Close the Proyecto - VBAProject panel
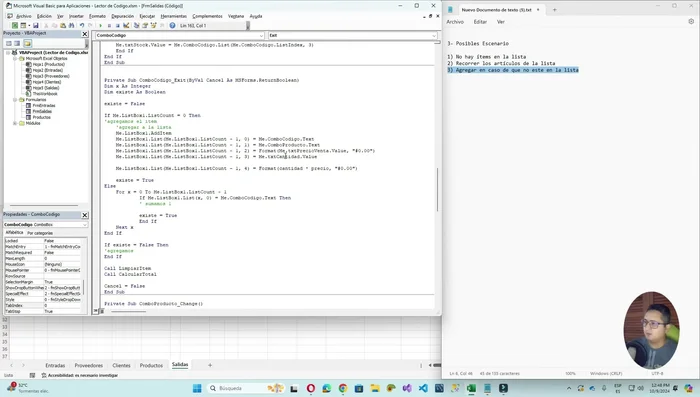700x397 pixels. (85, 34)
